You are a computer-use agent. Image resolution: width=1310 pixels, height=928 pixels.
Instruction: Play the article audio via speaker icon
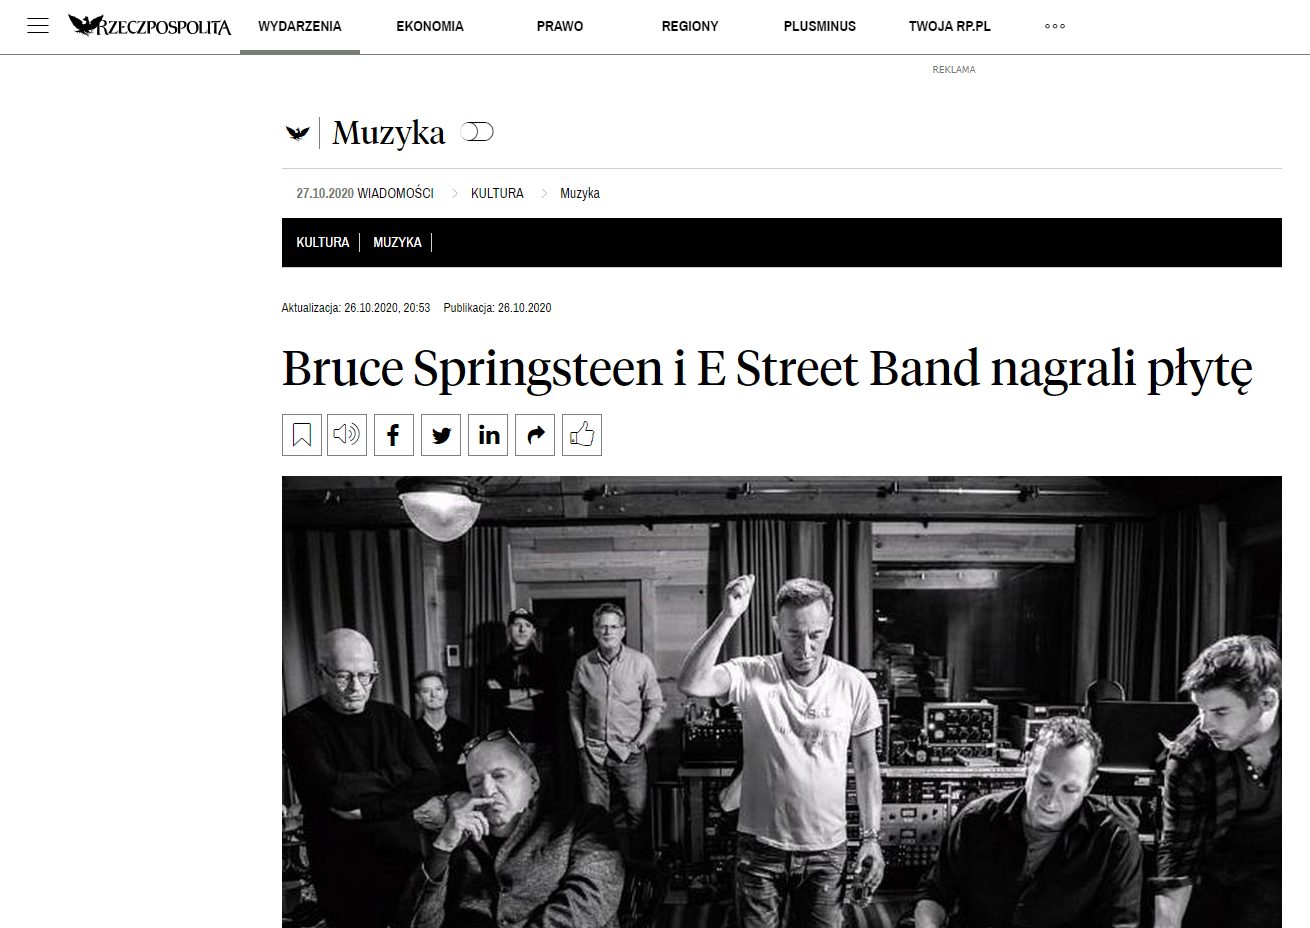point(347,435)
